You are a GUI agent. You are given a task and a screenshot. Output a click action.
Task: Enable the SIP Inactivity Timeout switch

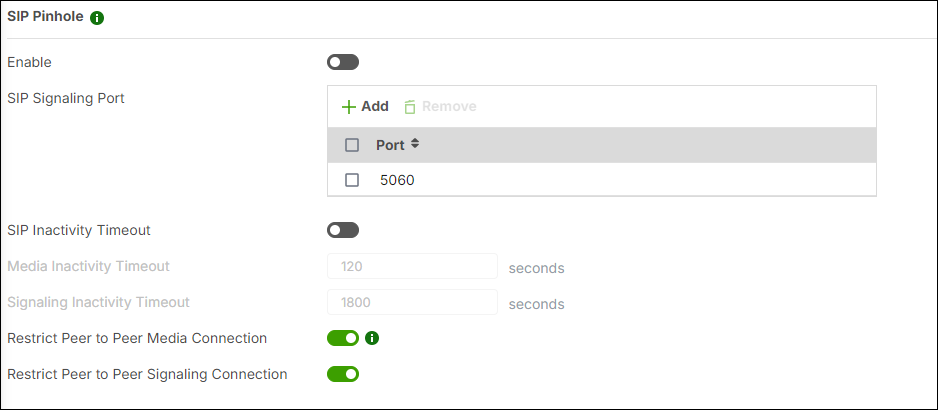(x=342, y=230)
